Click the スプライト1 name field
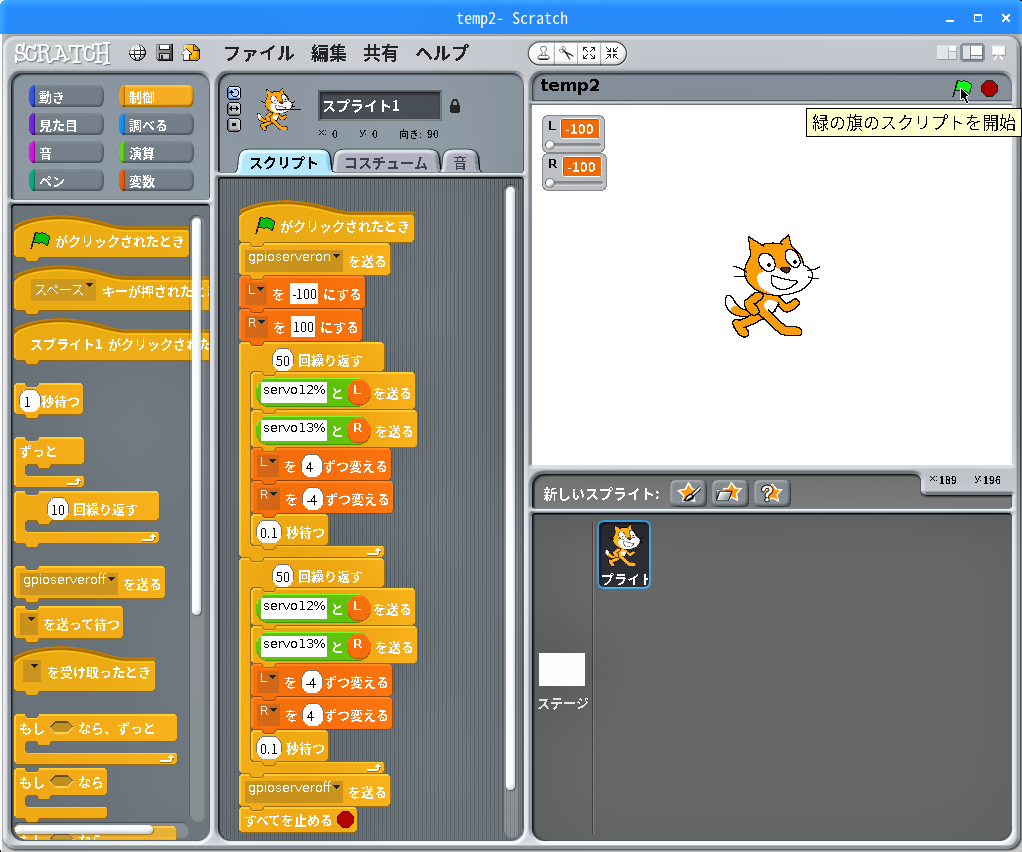The width and height of the screenshot is (1022, 852). coord(379,106)
